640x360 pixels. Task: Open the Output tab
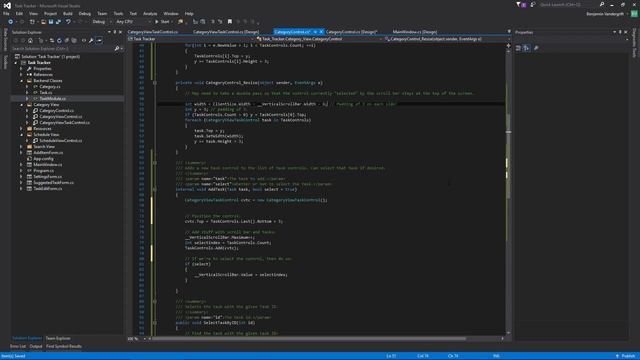[x=36, y=346]
